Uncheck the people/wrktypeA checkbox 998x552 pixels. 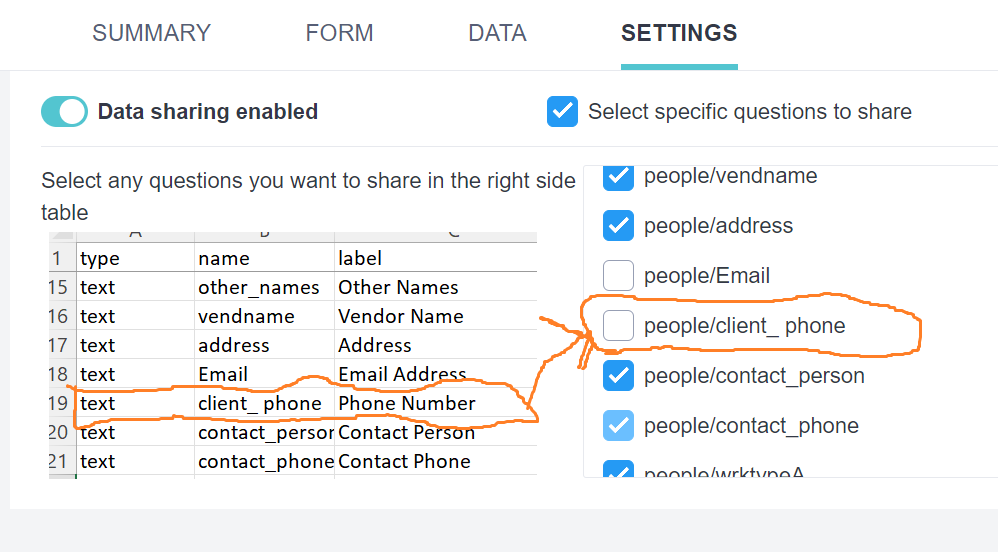pyautogui.click(x=619, y=470)
